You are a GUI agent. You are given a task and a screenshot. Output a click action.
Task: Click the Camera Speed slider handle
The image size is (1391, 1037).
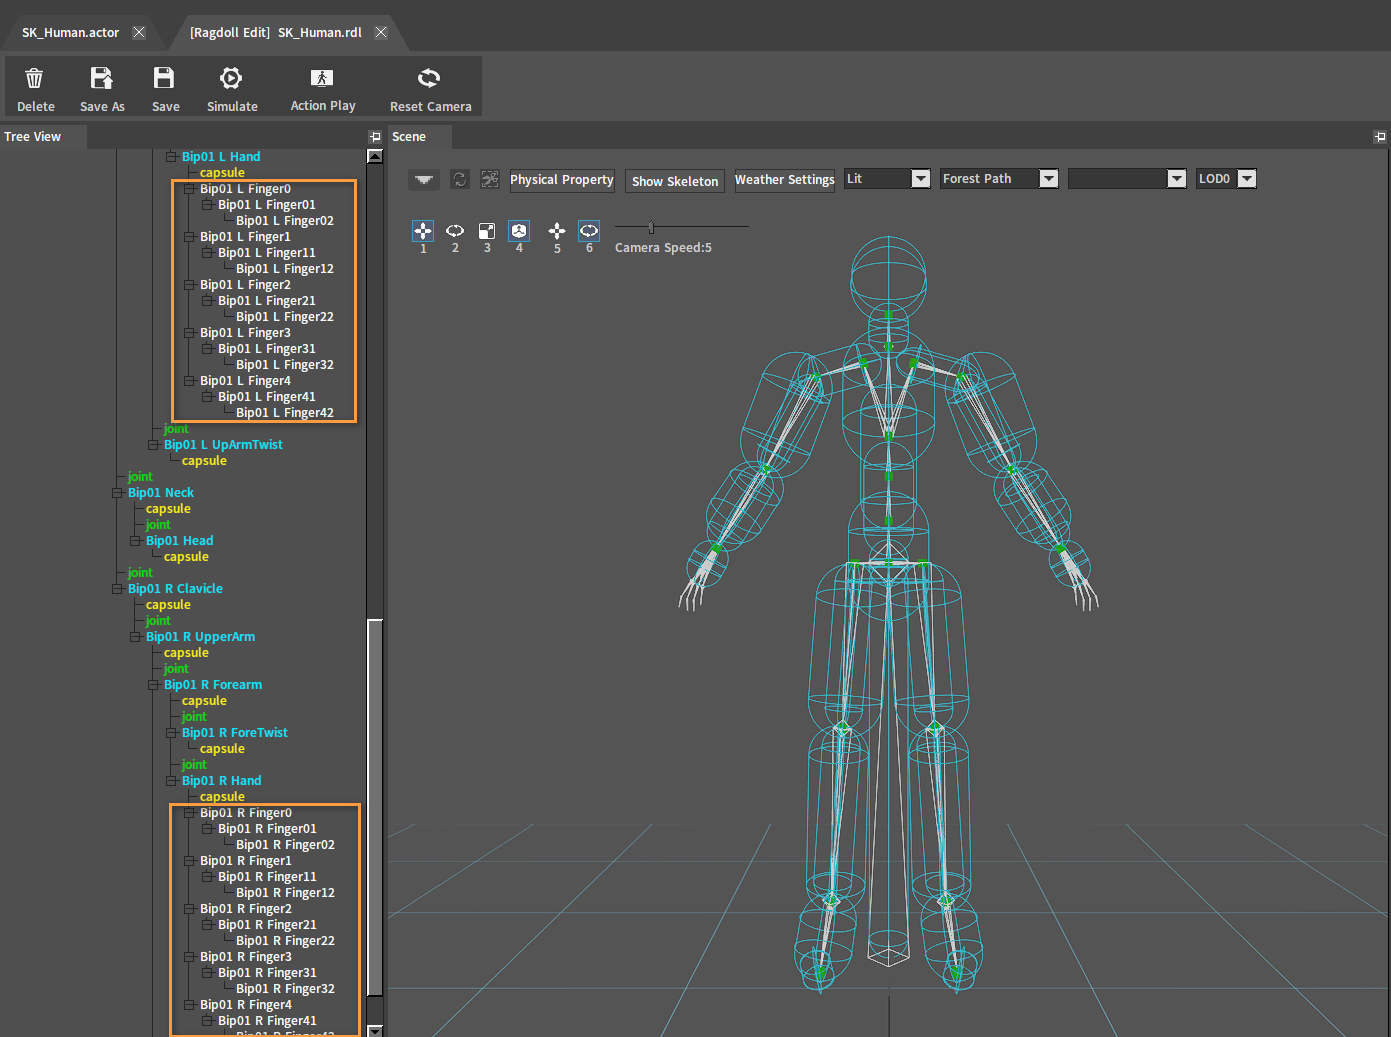tap(651, 227)
